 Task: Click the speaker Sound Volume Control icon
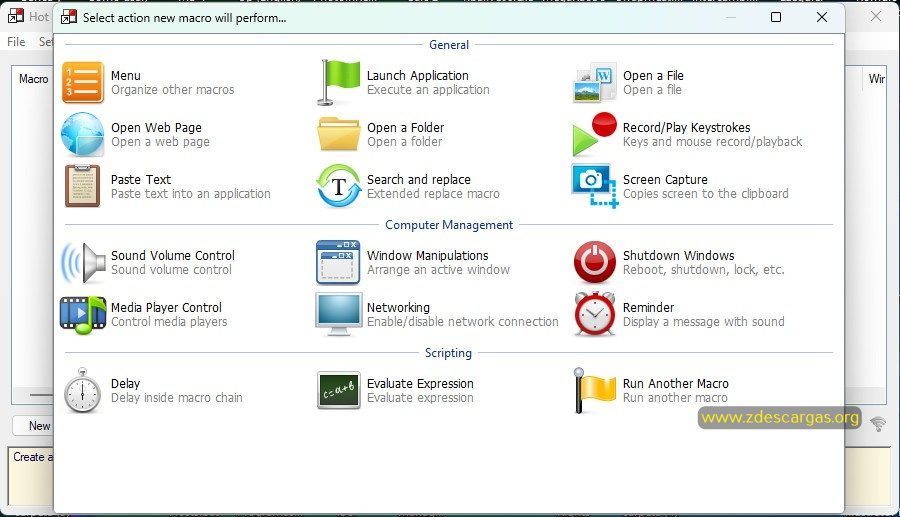coord(83,263)
